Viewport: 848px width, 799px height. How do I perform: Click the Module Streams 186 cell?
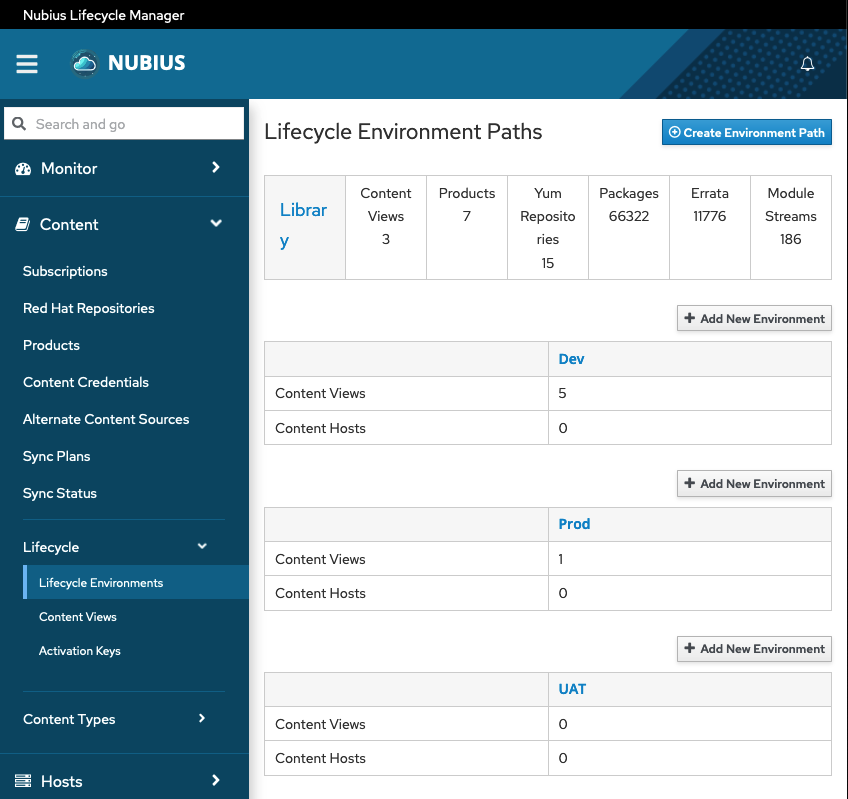coord(791,227)
